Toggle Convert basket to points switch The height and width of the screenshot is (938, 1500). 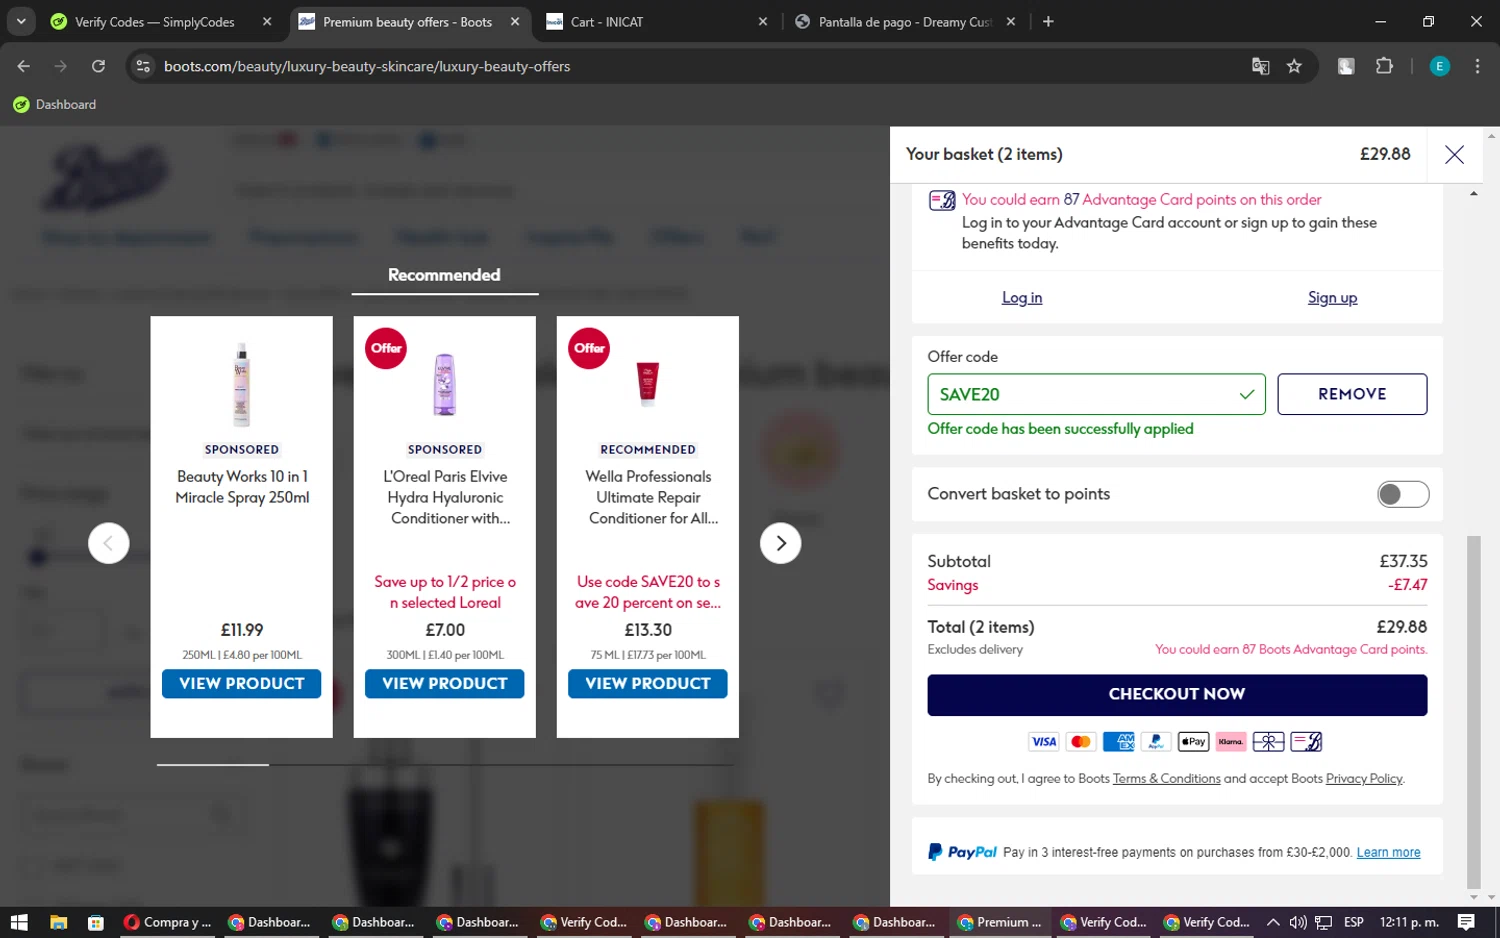click(1403, 494)
